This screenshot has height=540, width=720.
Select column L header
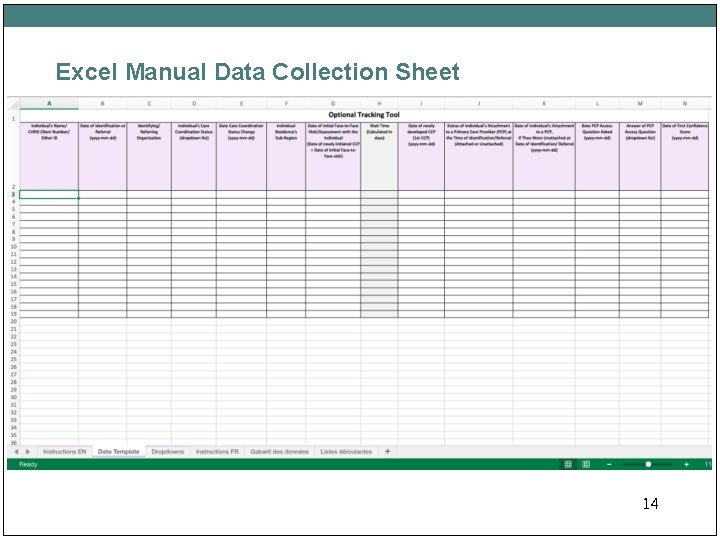coord(597,104)
